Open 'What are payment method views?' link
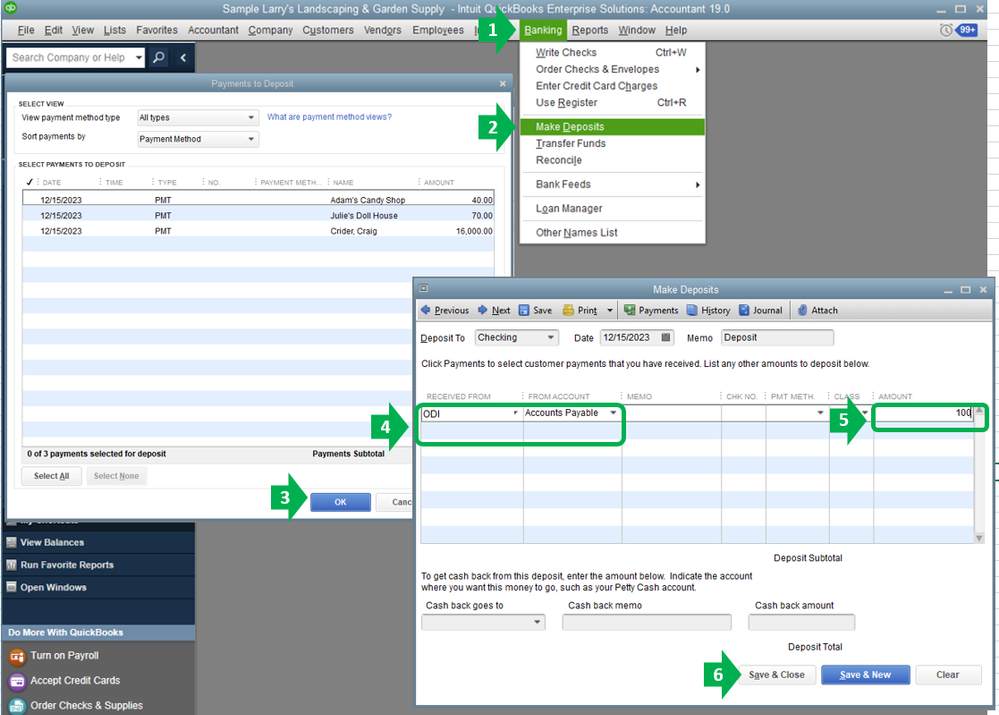 click(329, 117)
